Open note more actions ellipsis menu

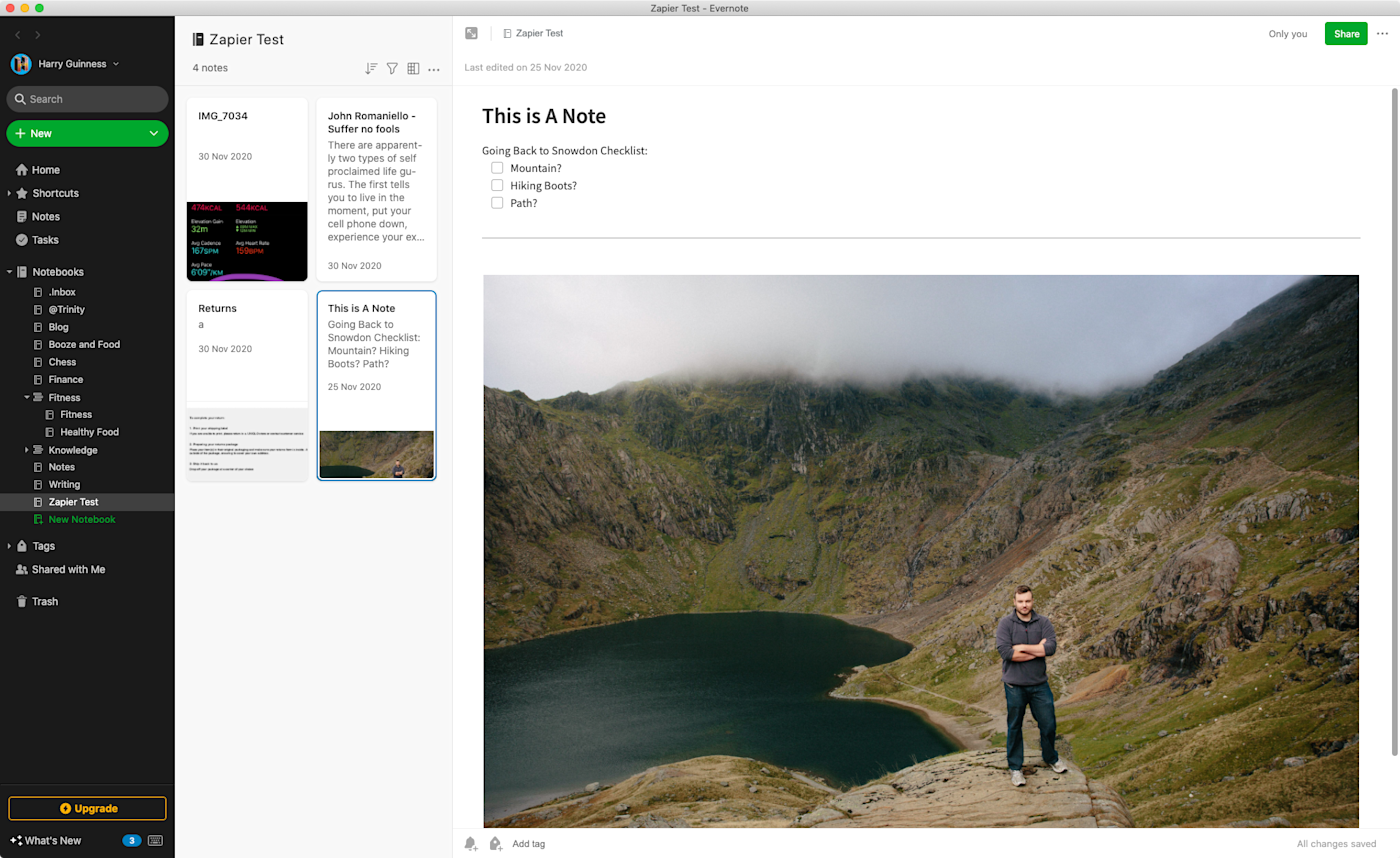point(1383,34)
